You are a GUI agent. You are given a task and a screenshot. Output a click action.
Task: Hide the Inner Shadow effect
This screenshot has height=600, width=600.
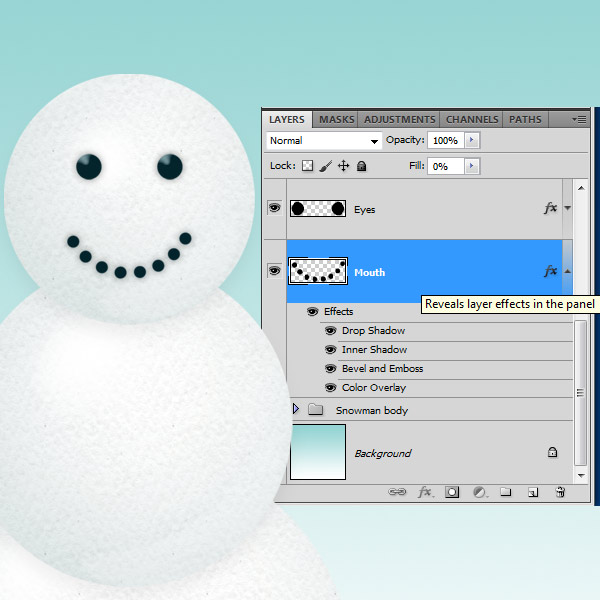[331, 349]
